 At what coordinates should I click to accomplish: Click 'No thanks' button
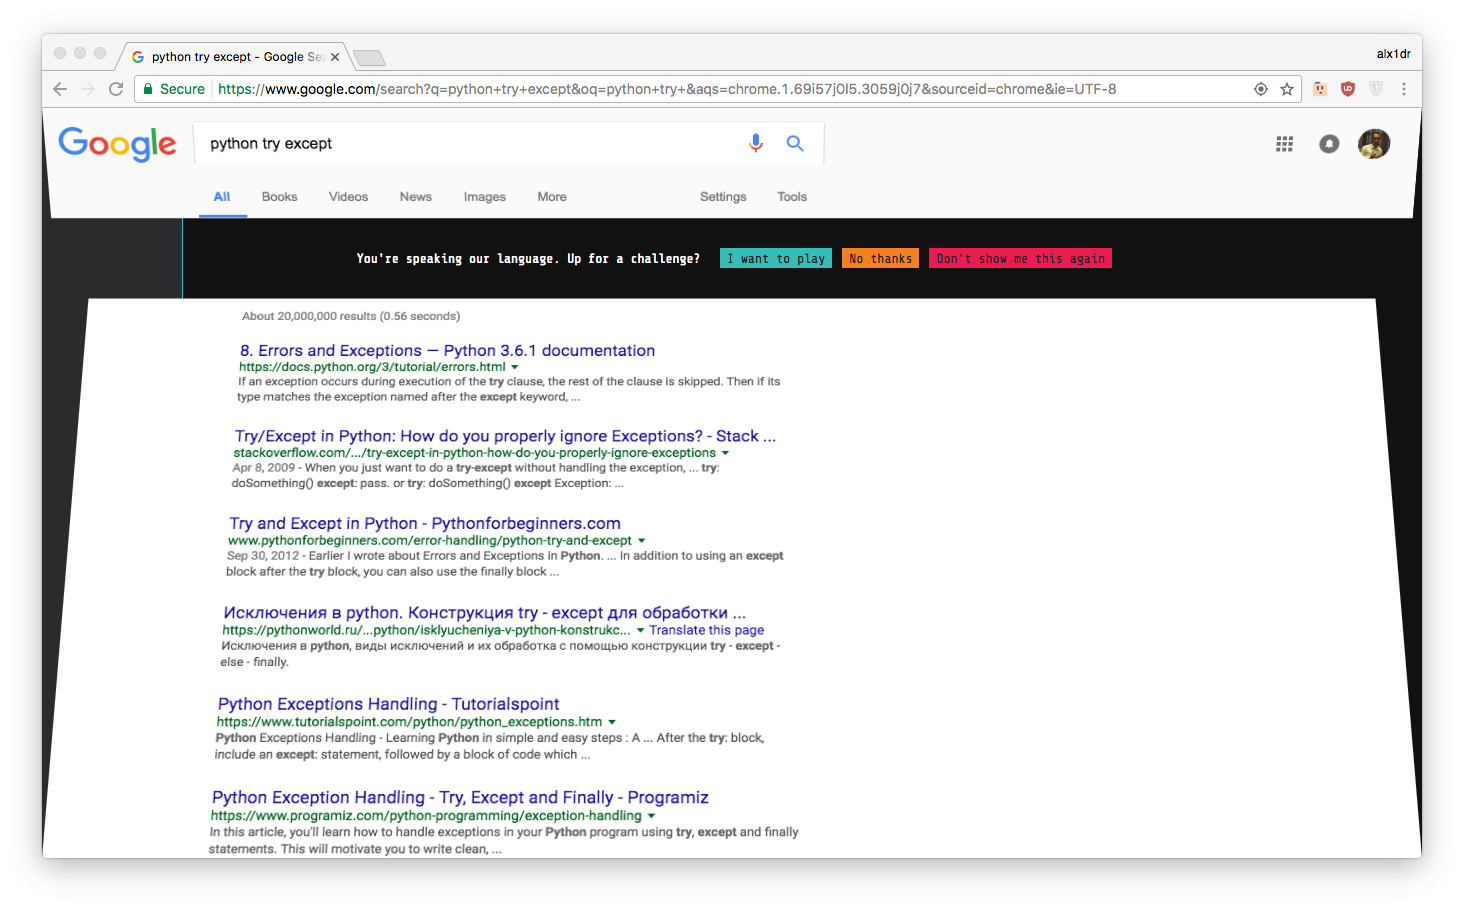click(880, 258)
